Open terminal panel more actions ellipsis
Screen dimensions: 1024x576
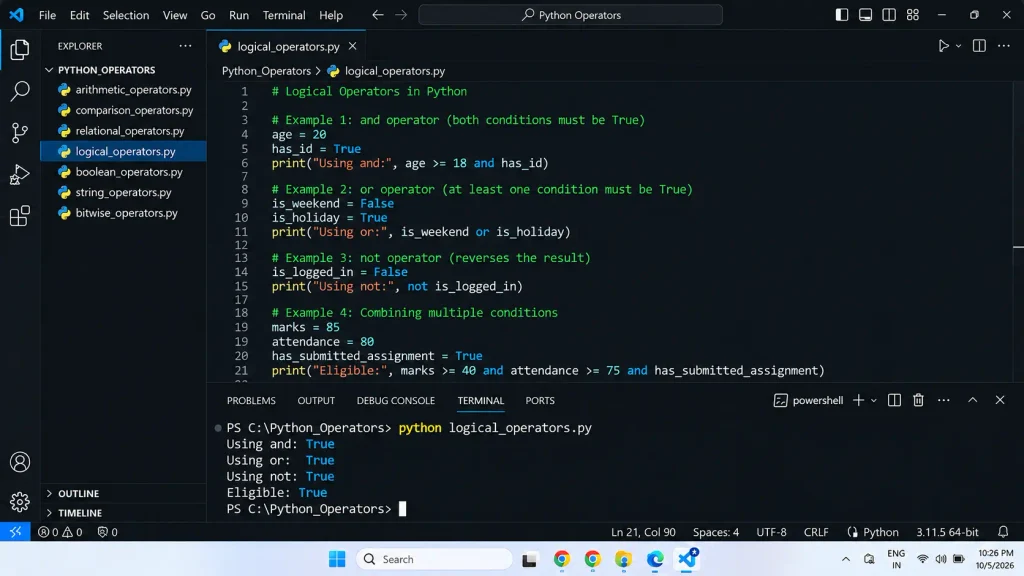(x=944, y=400)
